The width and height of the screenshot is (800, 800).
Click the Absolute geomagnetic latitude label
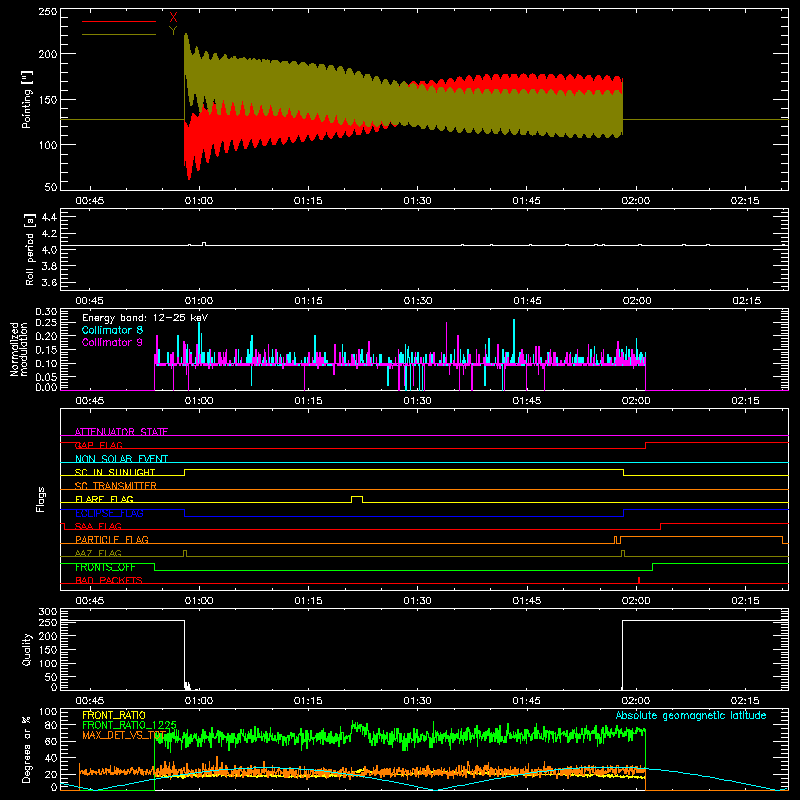click(691, 715)
